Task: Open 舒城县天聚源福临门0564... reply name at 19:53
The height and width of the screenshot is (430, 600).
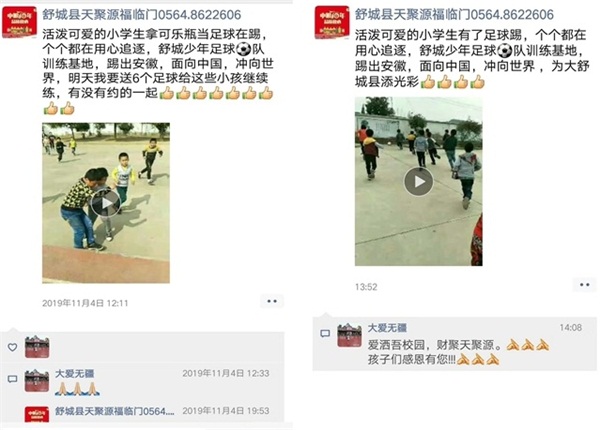Action: click(x=114, y=411)
